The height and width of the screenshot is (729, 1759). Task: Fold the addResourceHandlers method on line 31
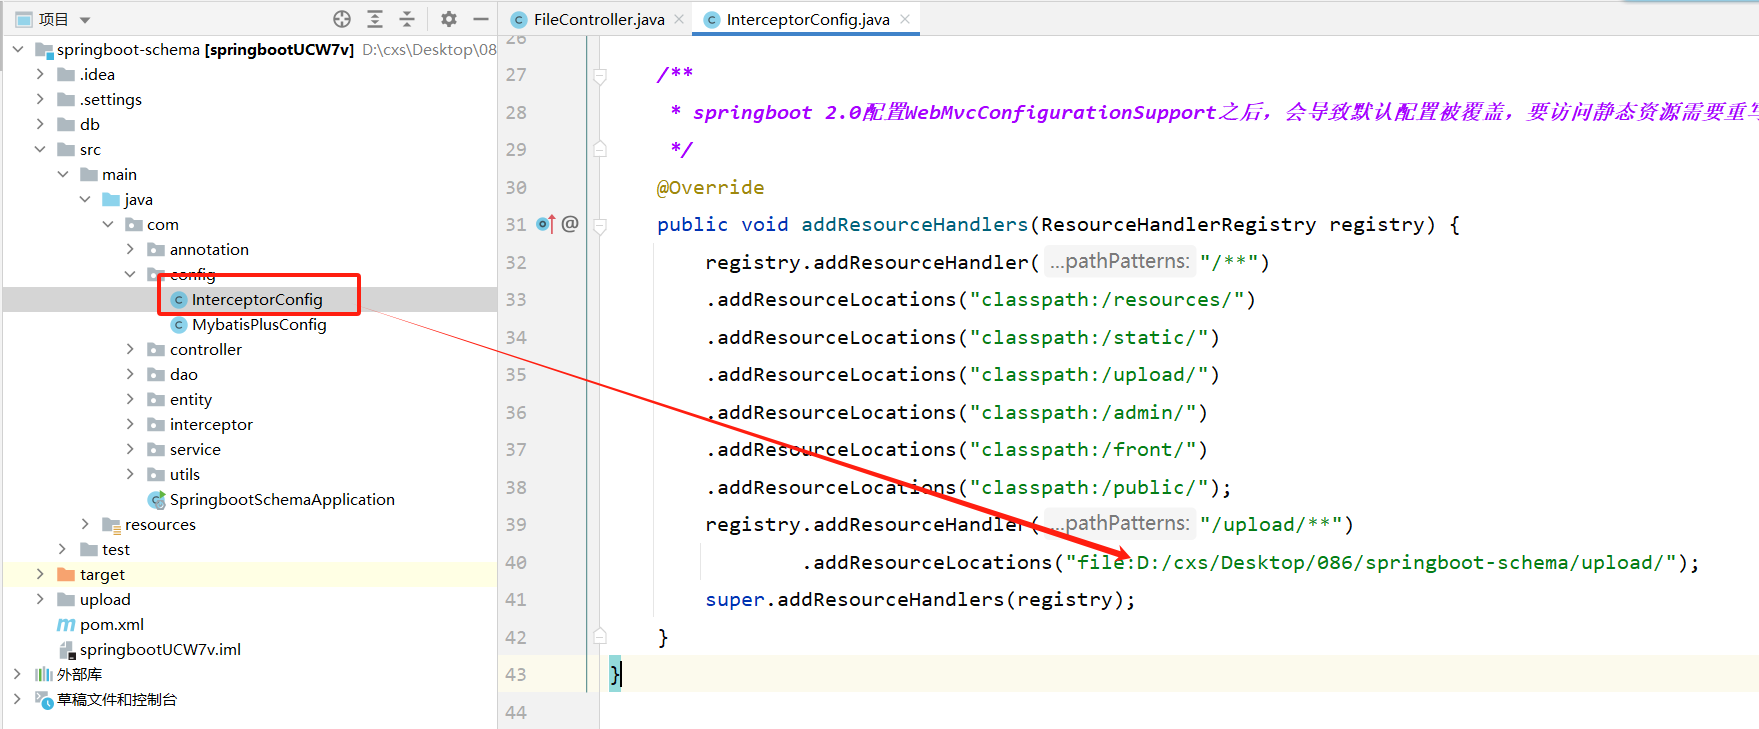tap(600, 225)
